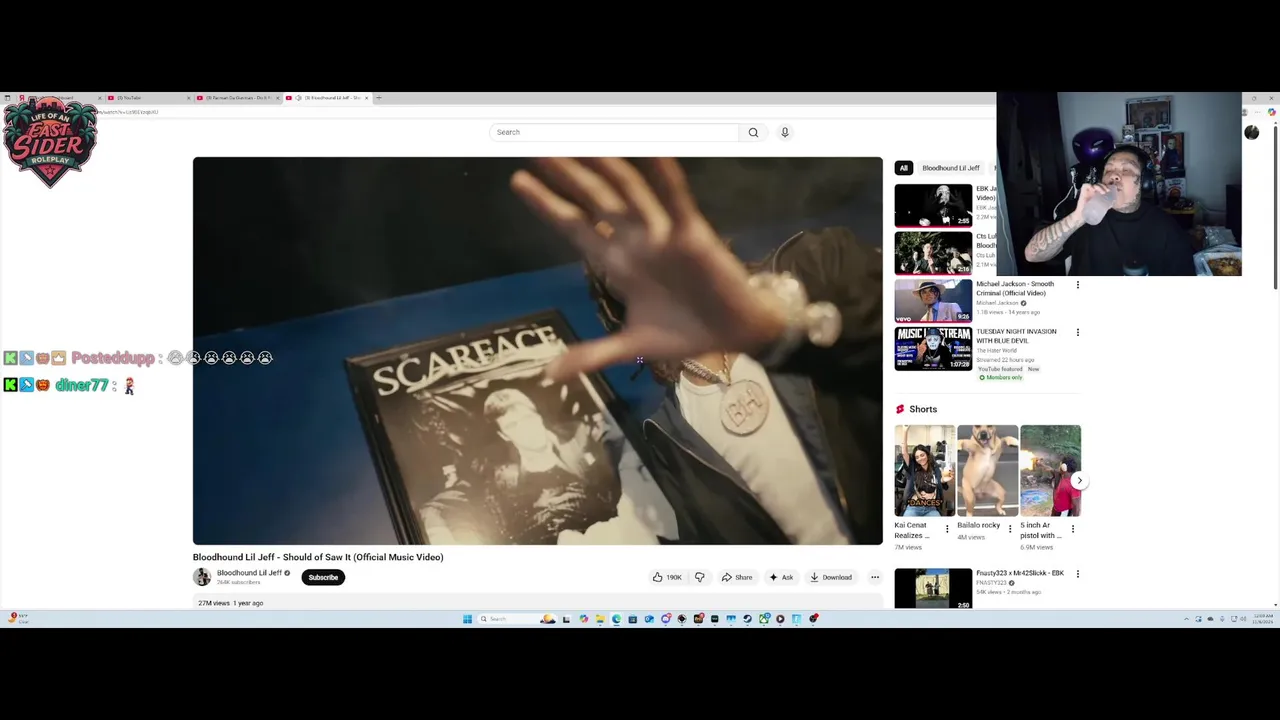Click the 'Shorts' section heading
This screenshot has height=720, width=1280.
coord(923,409)
